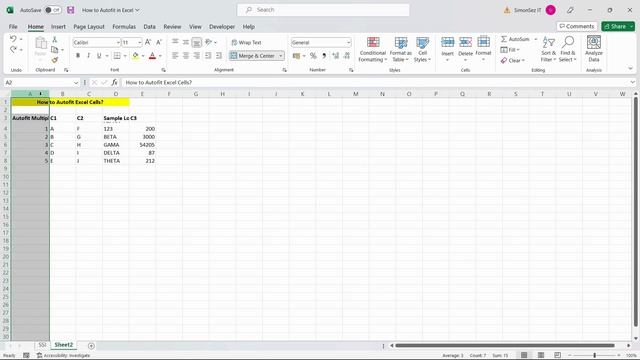The height and width of the screenshot is (360, 640).
Task: Open the Name Box dropdown
Action: coord(76,82)
